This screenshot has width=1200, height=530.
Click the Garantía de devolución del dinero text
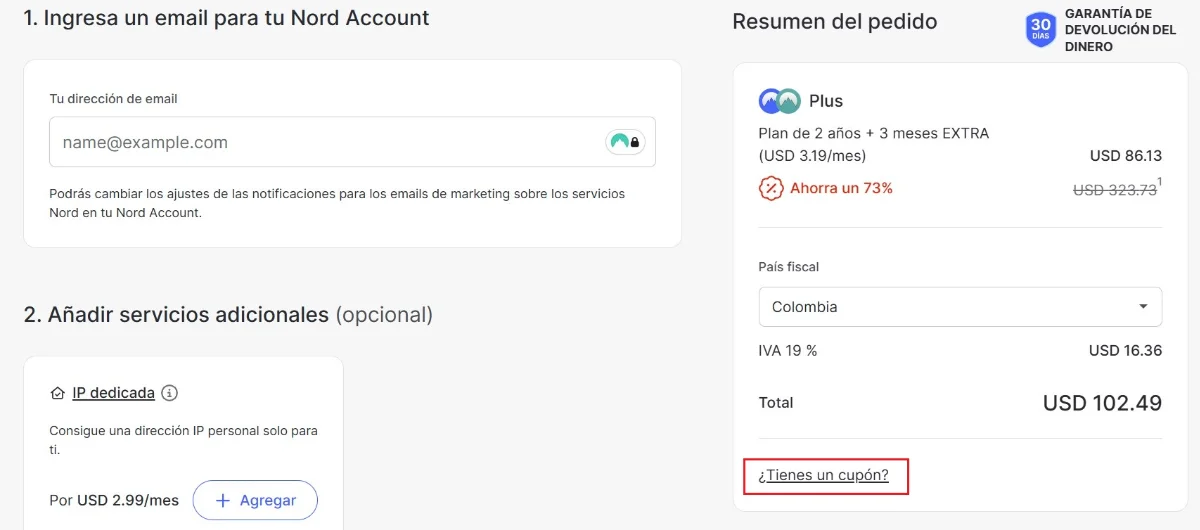(1120, 30)
